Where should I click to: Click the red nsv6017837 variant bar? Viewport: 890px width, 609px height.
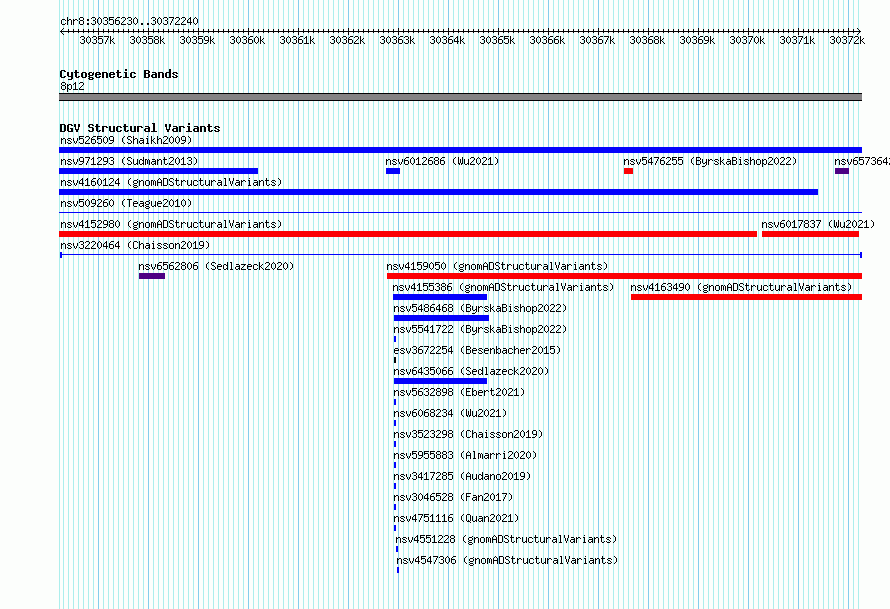(810, 234)
